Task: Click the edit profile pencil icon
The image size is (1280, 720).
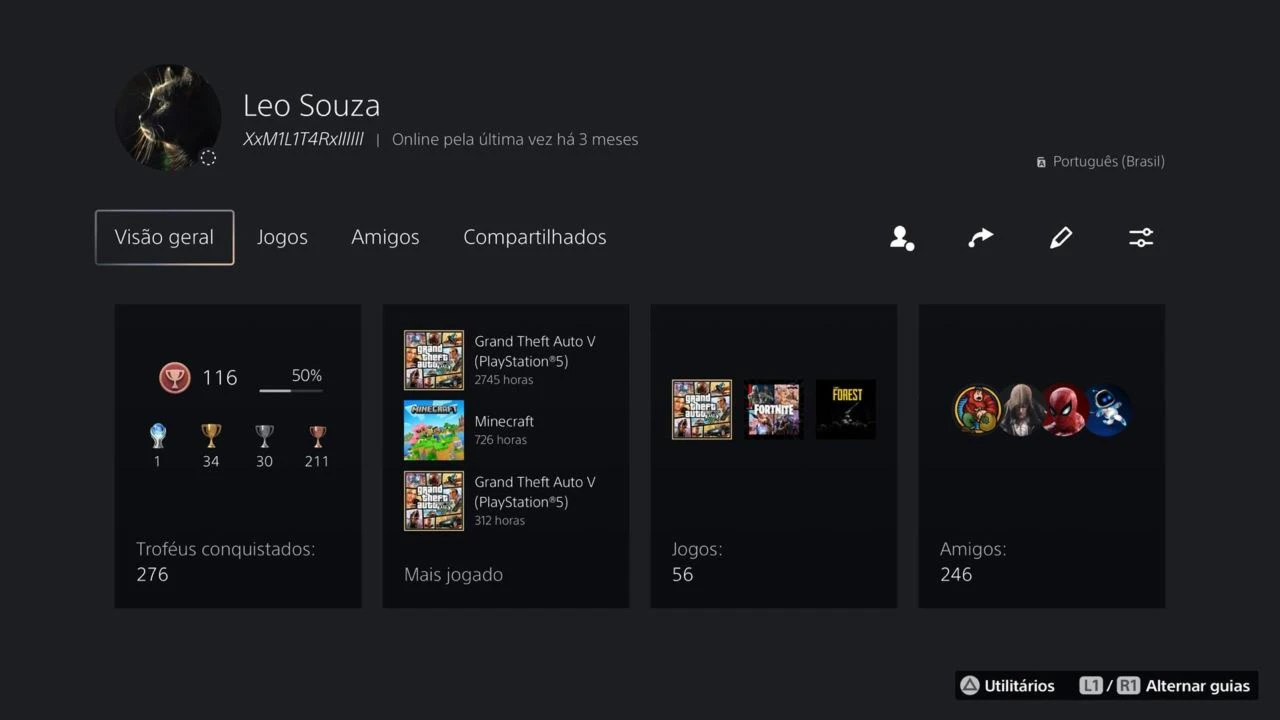Action: [1061, 238]
